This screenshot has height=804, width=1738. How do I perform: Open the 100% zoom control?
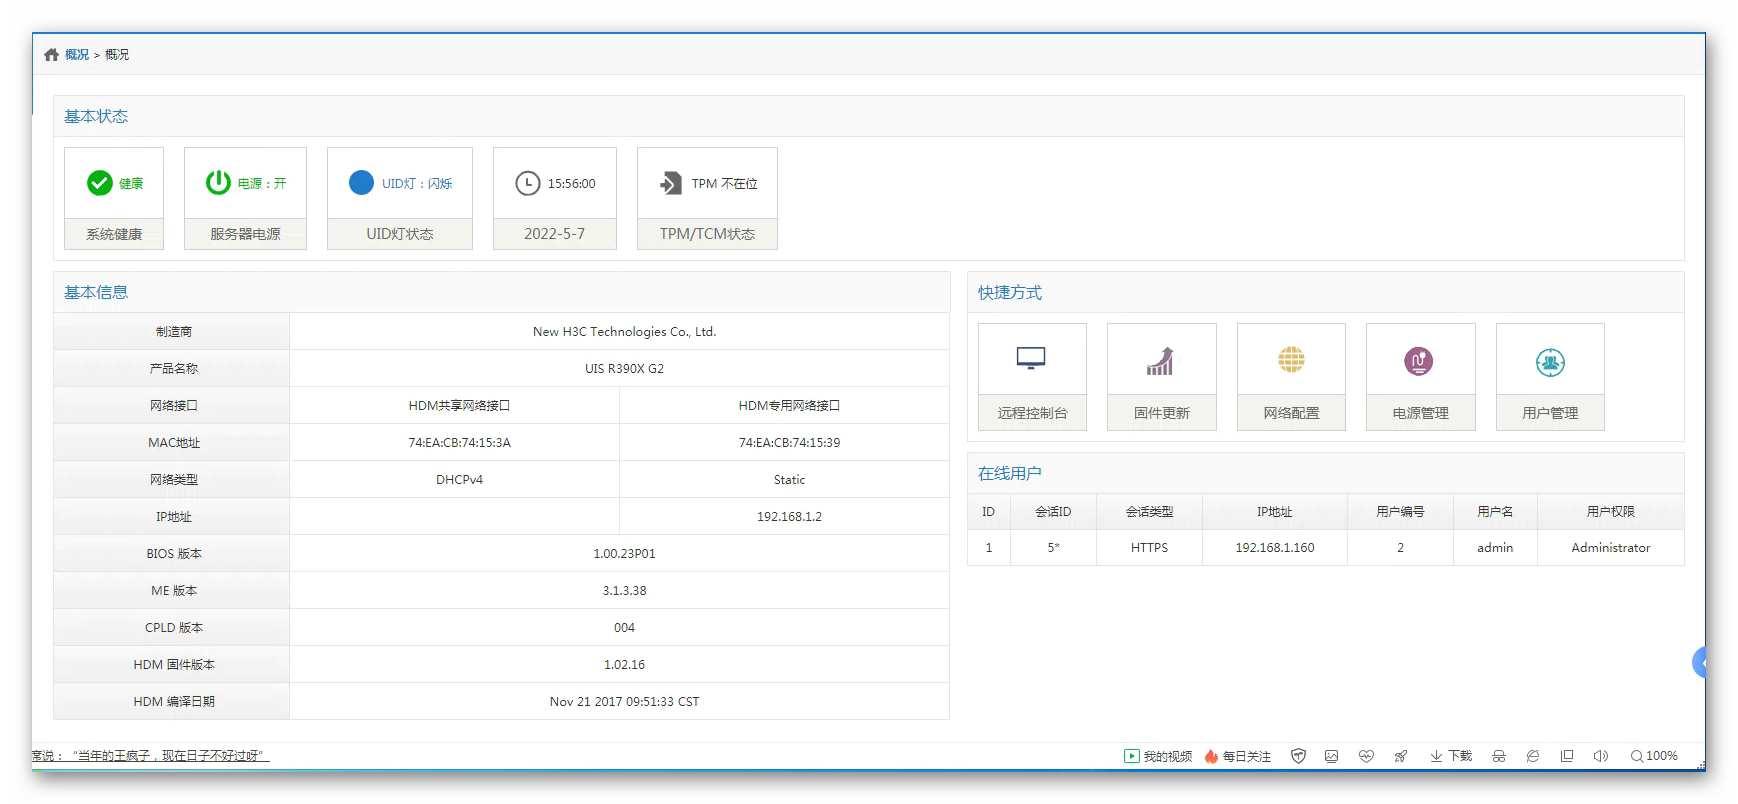click(1654, 756)
